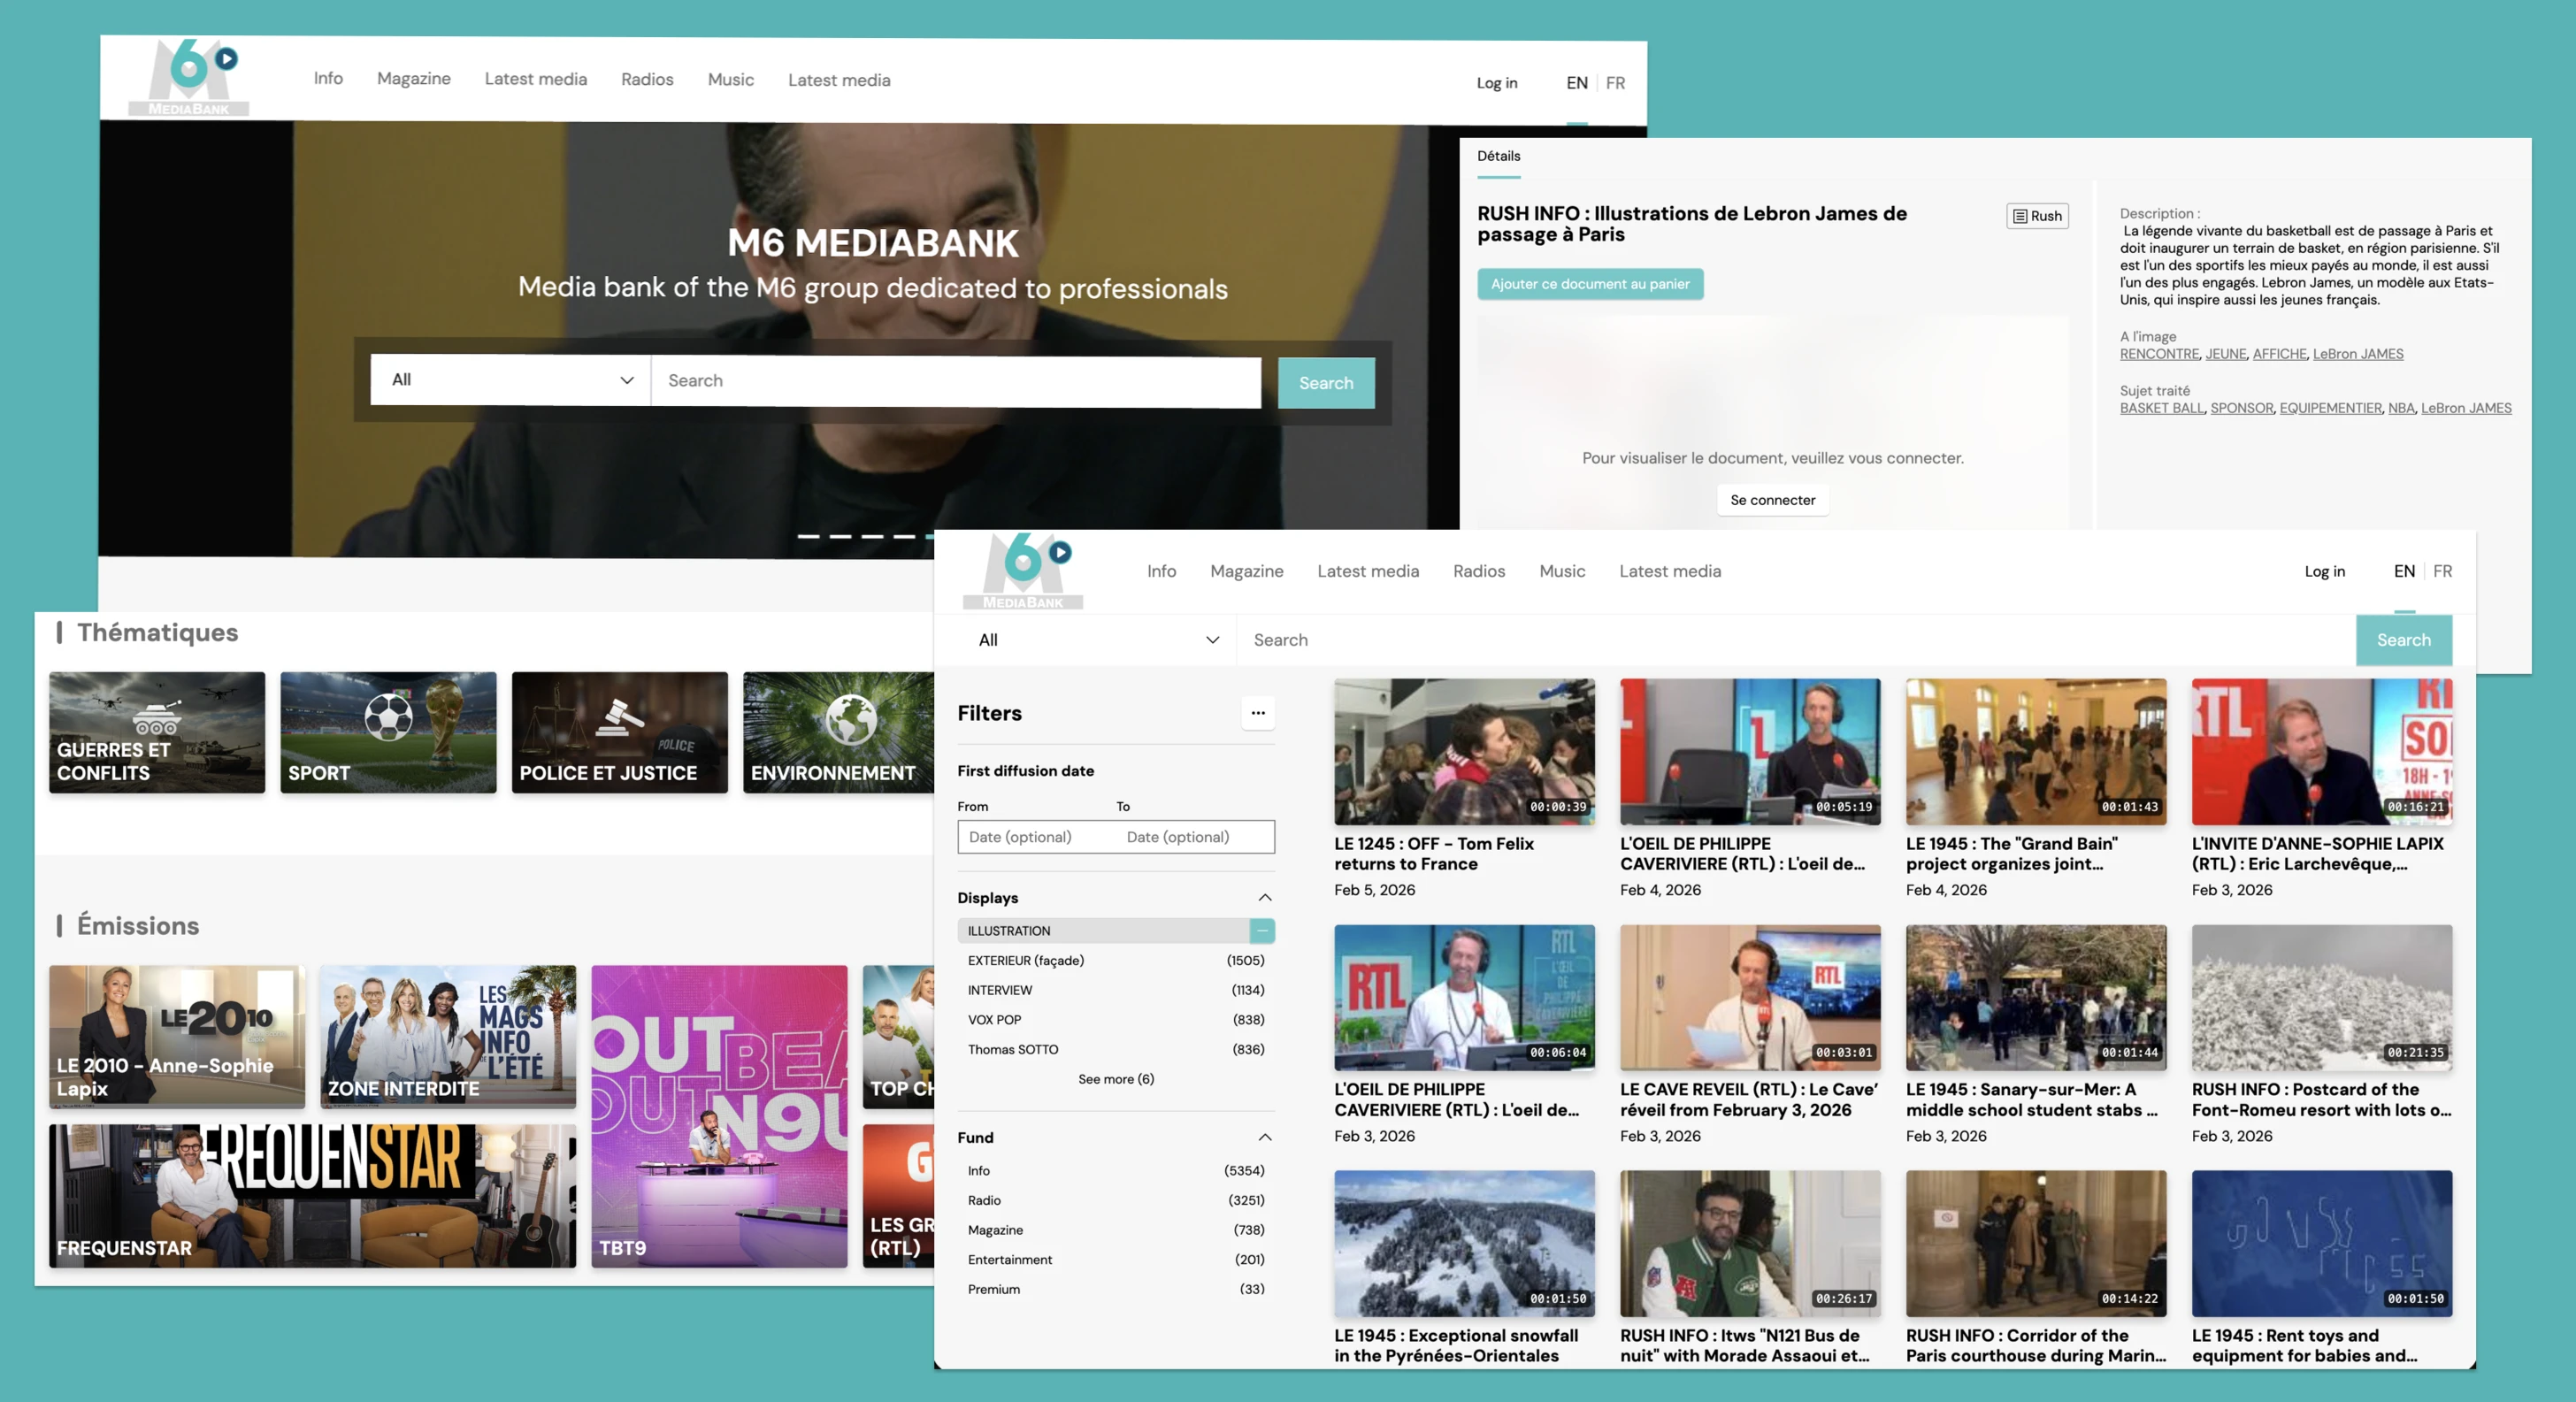
Task: Open Latest media next to Magazine in the results navigation
Action: (1368, 571)
